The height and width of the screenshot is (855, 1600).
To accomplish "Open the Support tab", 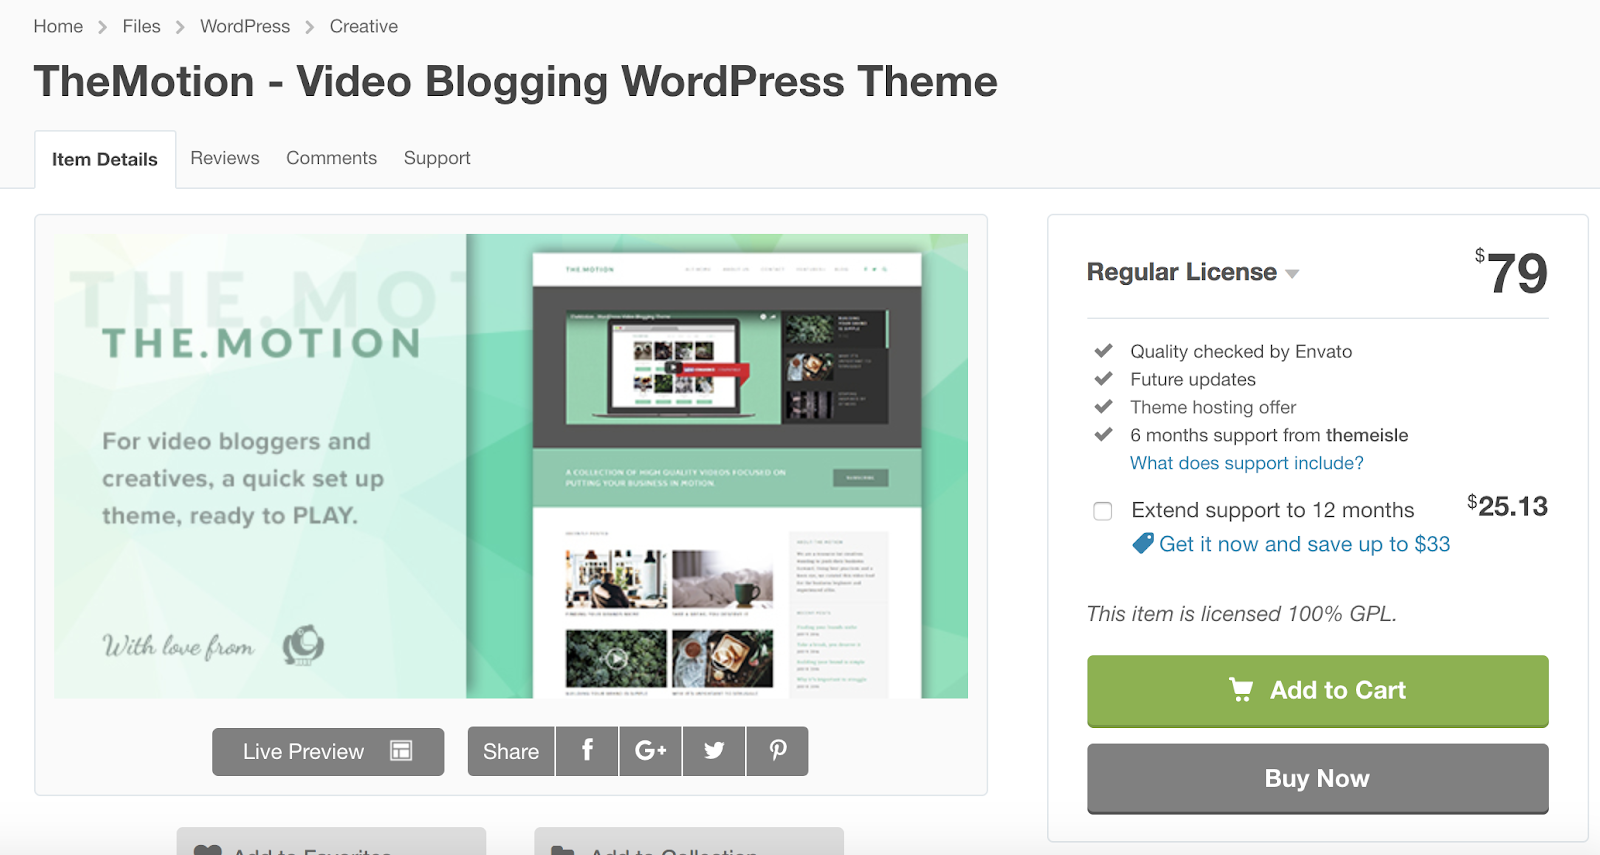I will pyautogui.click(x=437, y=158).
